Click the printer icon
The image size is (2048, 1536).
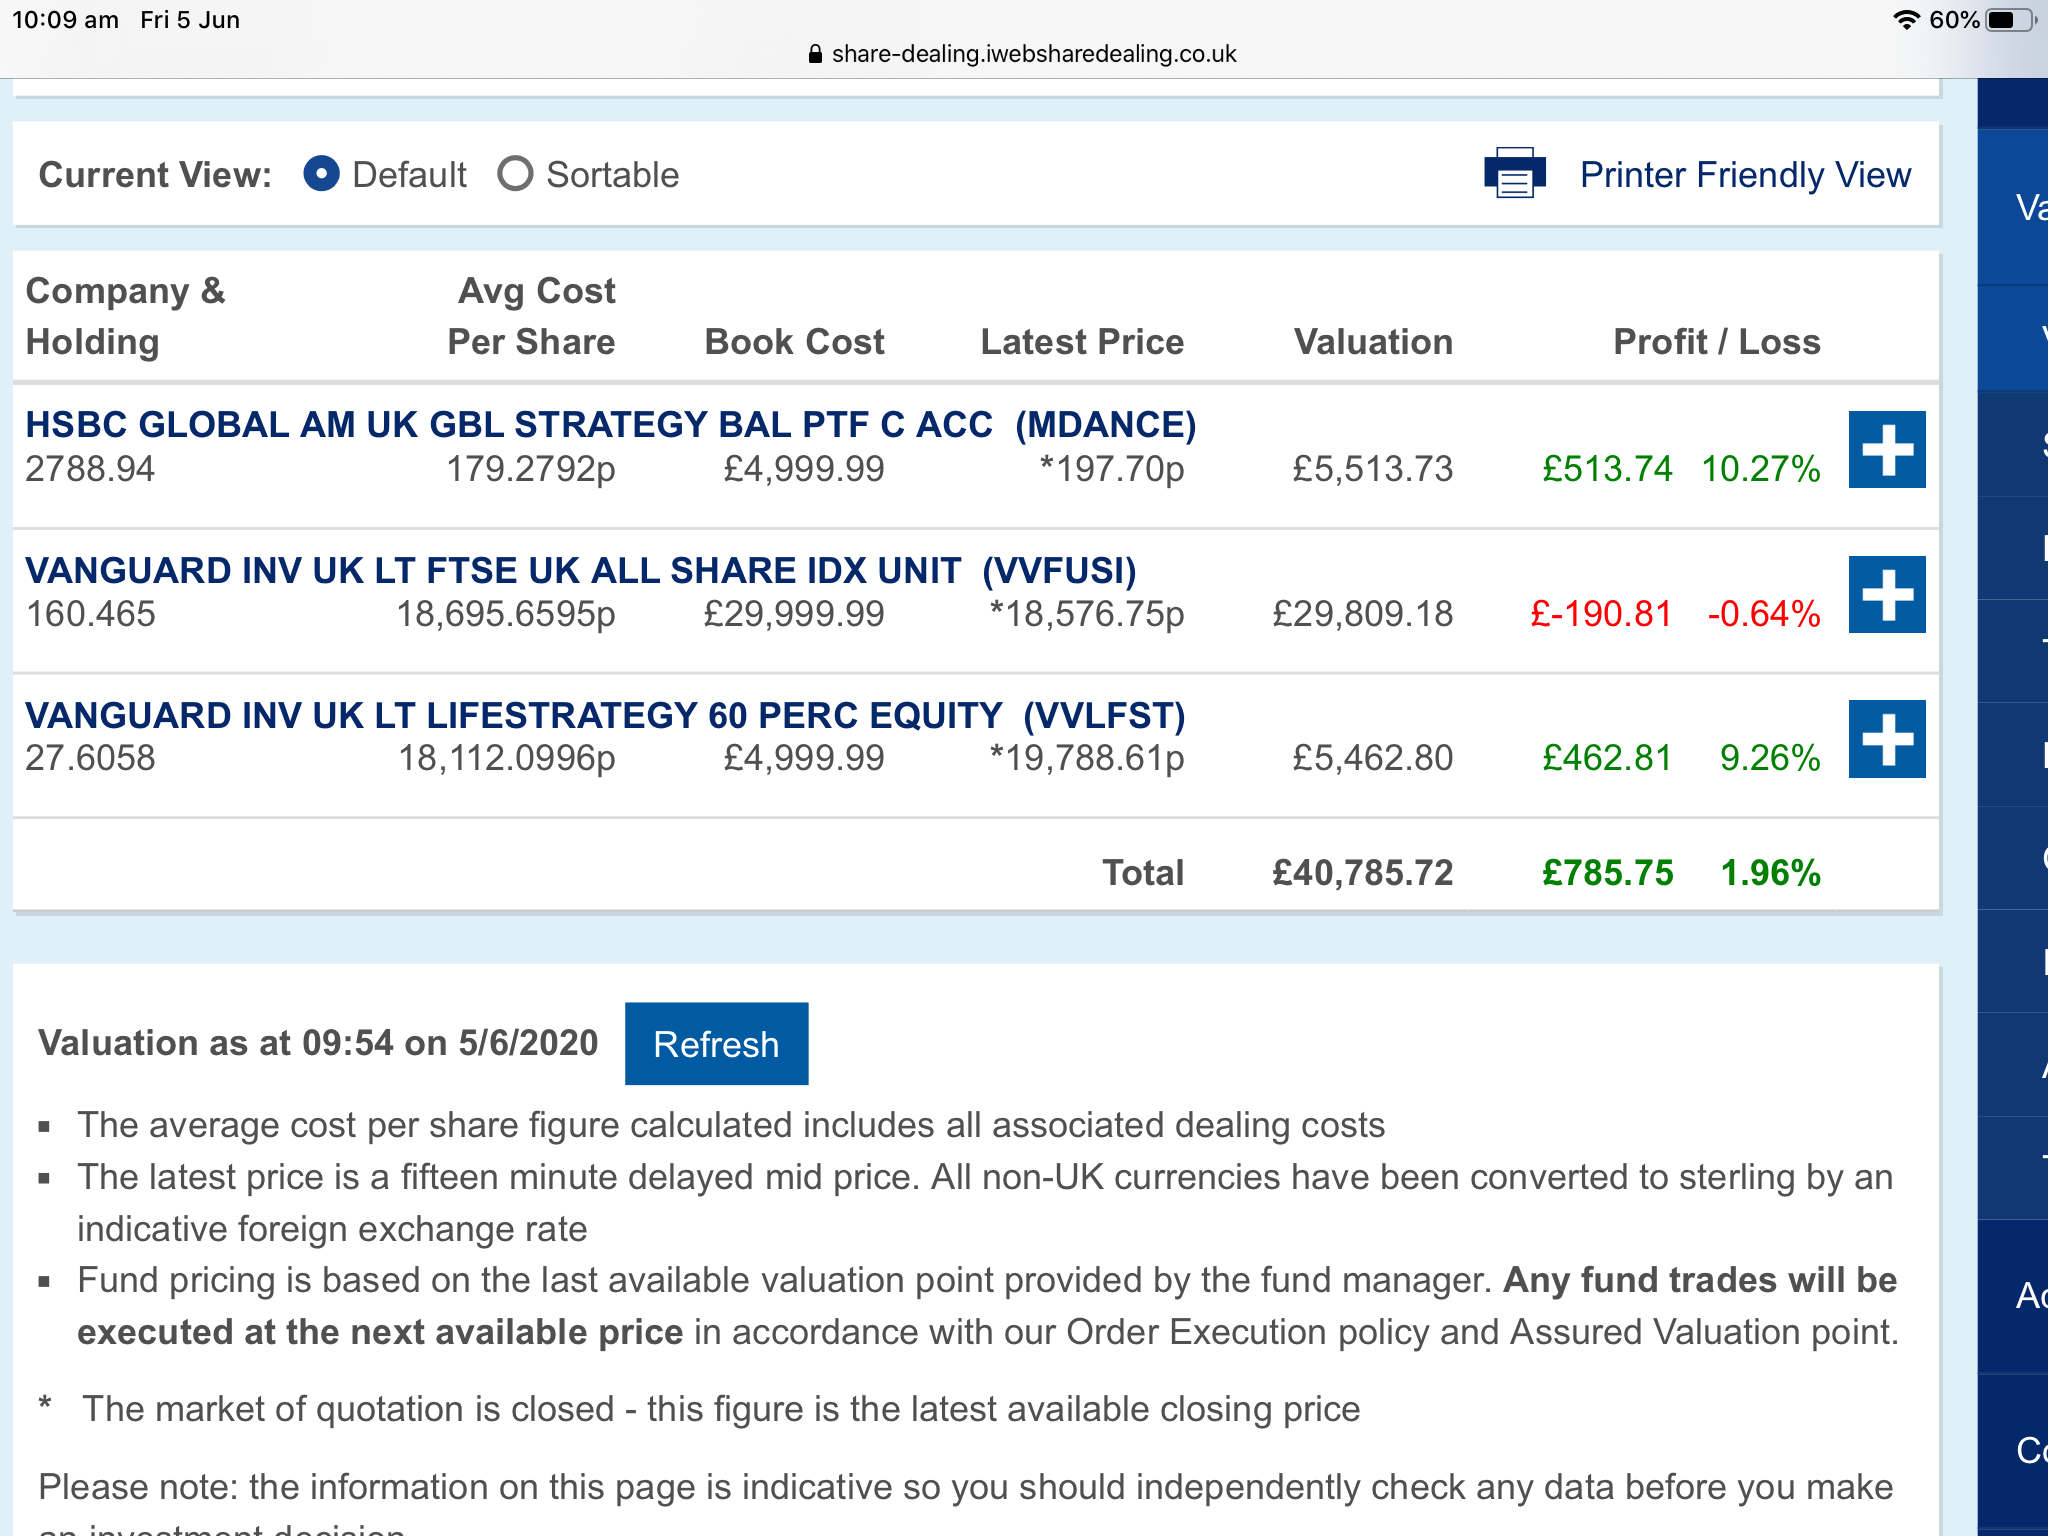[1515, 173]
